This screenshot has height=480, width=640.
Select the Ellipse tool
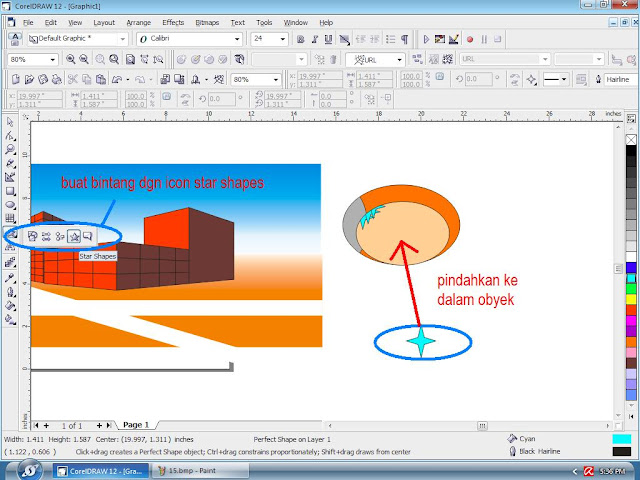pyautogui.click(x=10, y=205)
